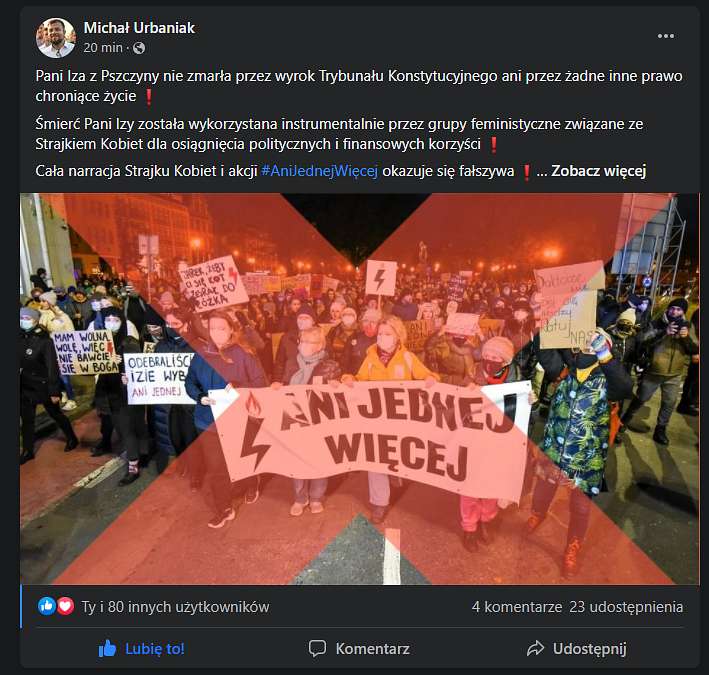This screenshot has height=675, width=709.
Task: Click the share arrow icon
Action: click(535, 648)
